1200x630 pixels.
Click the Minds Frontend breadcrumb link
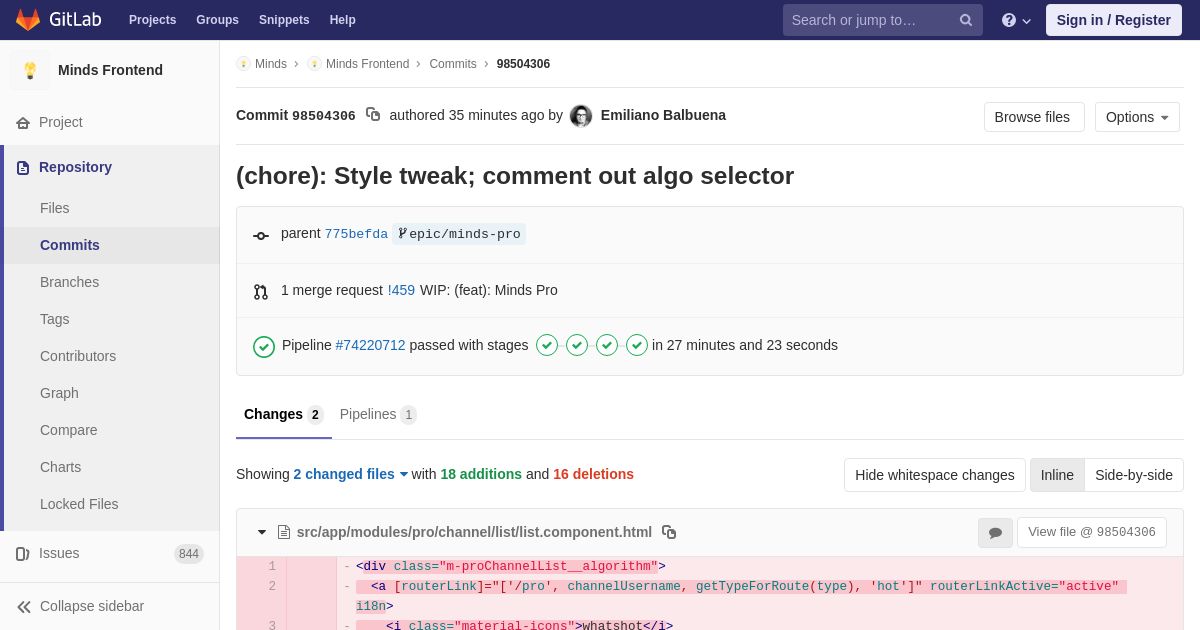click(367, 64)
